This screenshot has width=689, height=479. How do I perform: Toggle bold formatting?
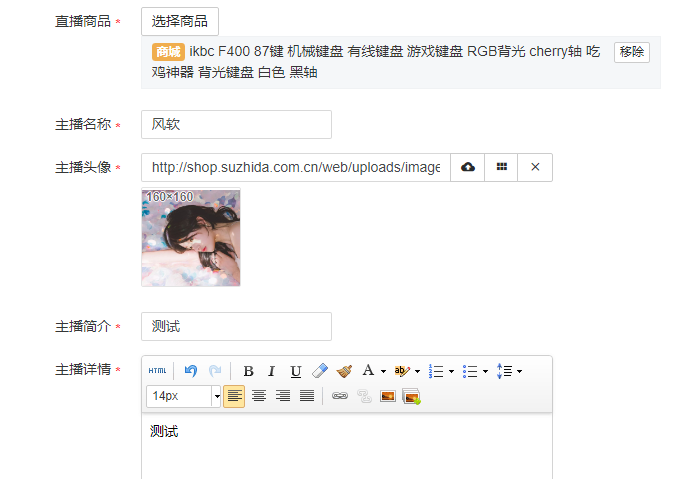click(248, 371)
